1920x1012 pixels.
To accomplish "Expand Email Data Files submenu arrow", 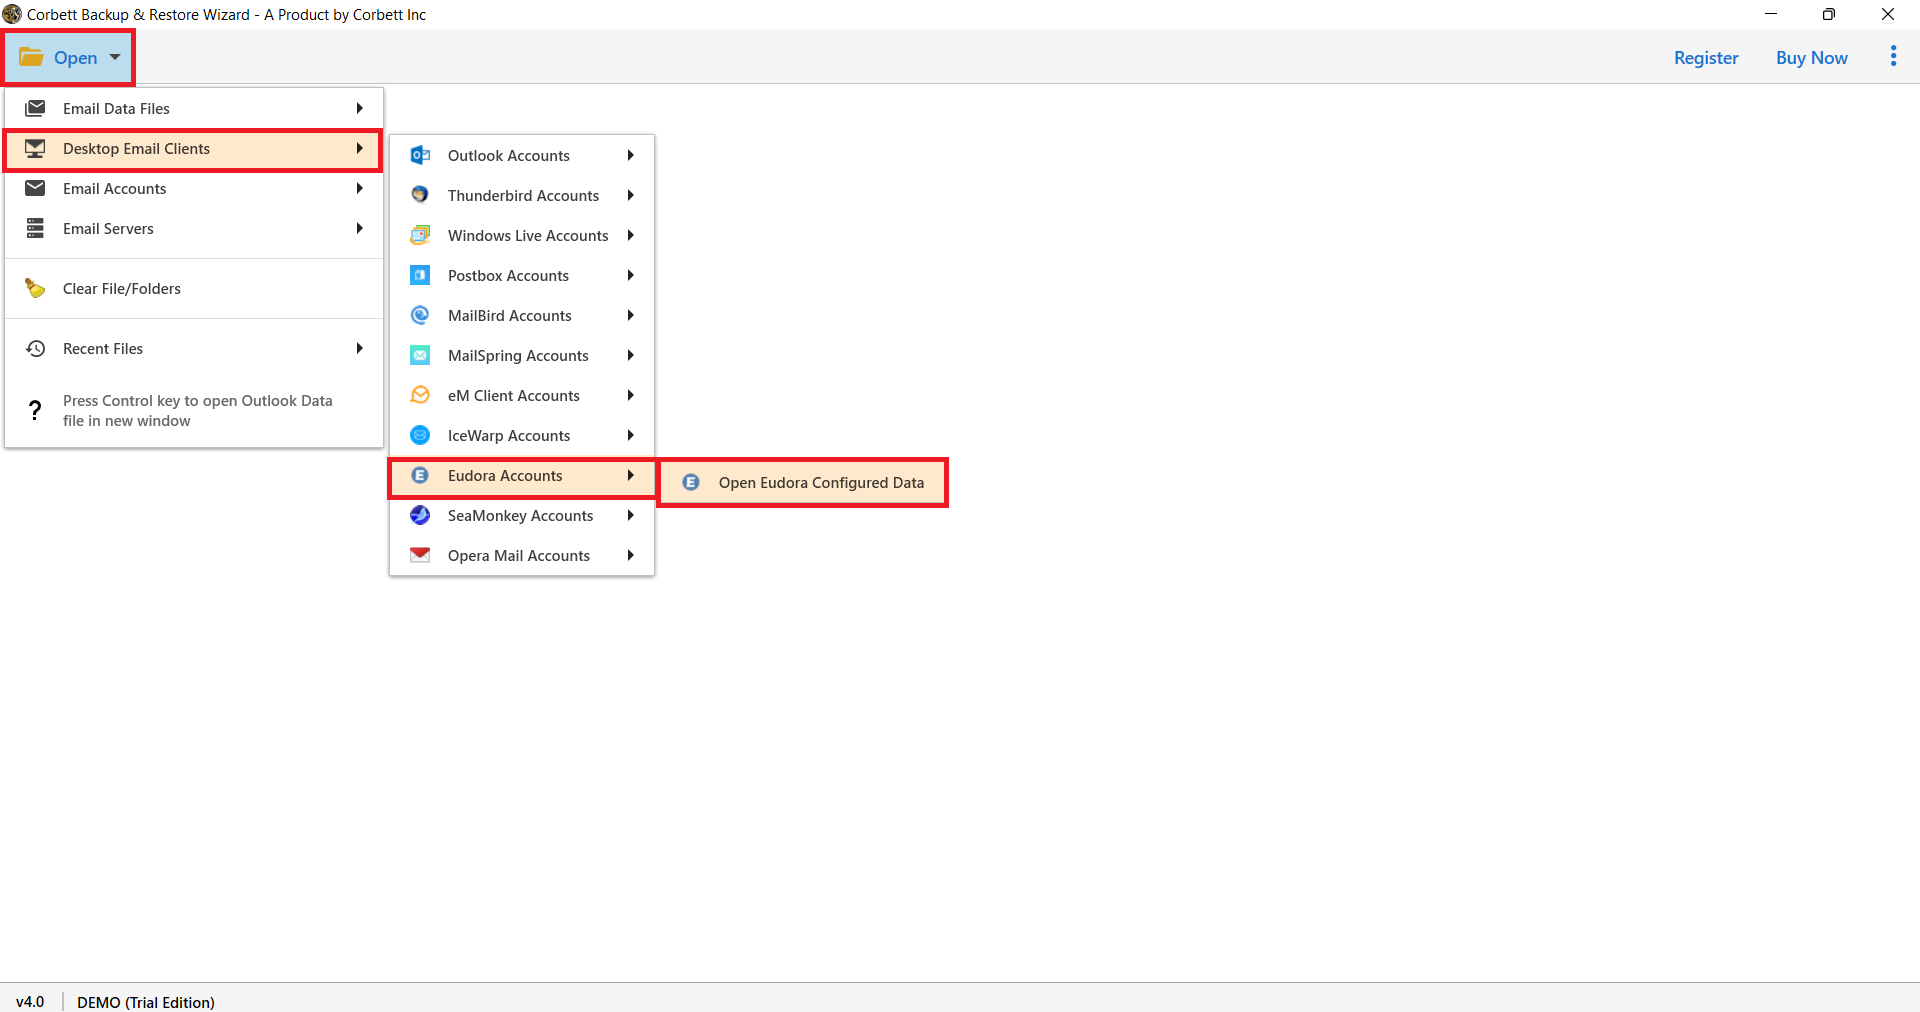I will point(359,108).
